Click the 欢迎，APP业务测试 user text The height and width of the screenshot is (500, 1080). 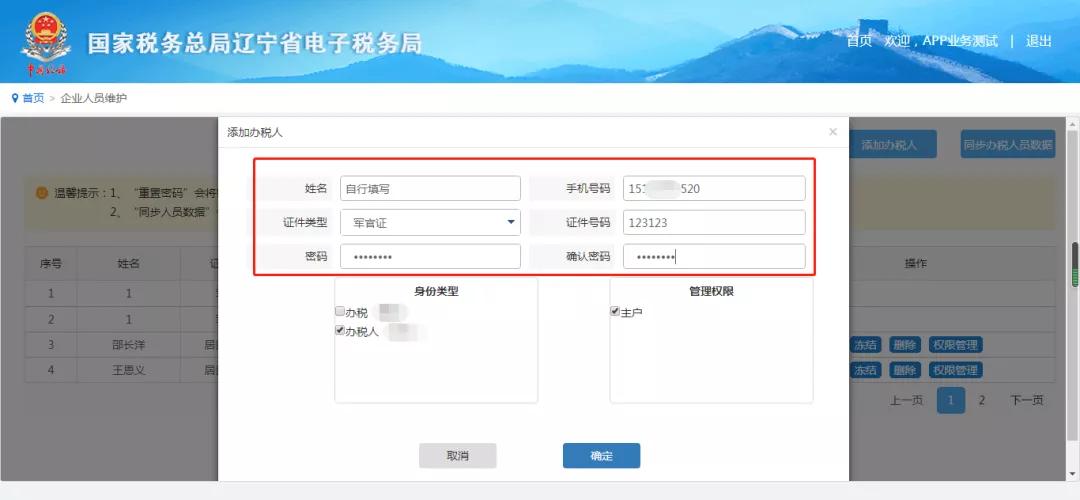pyautogui.click(x=941, y=41)
